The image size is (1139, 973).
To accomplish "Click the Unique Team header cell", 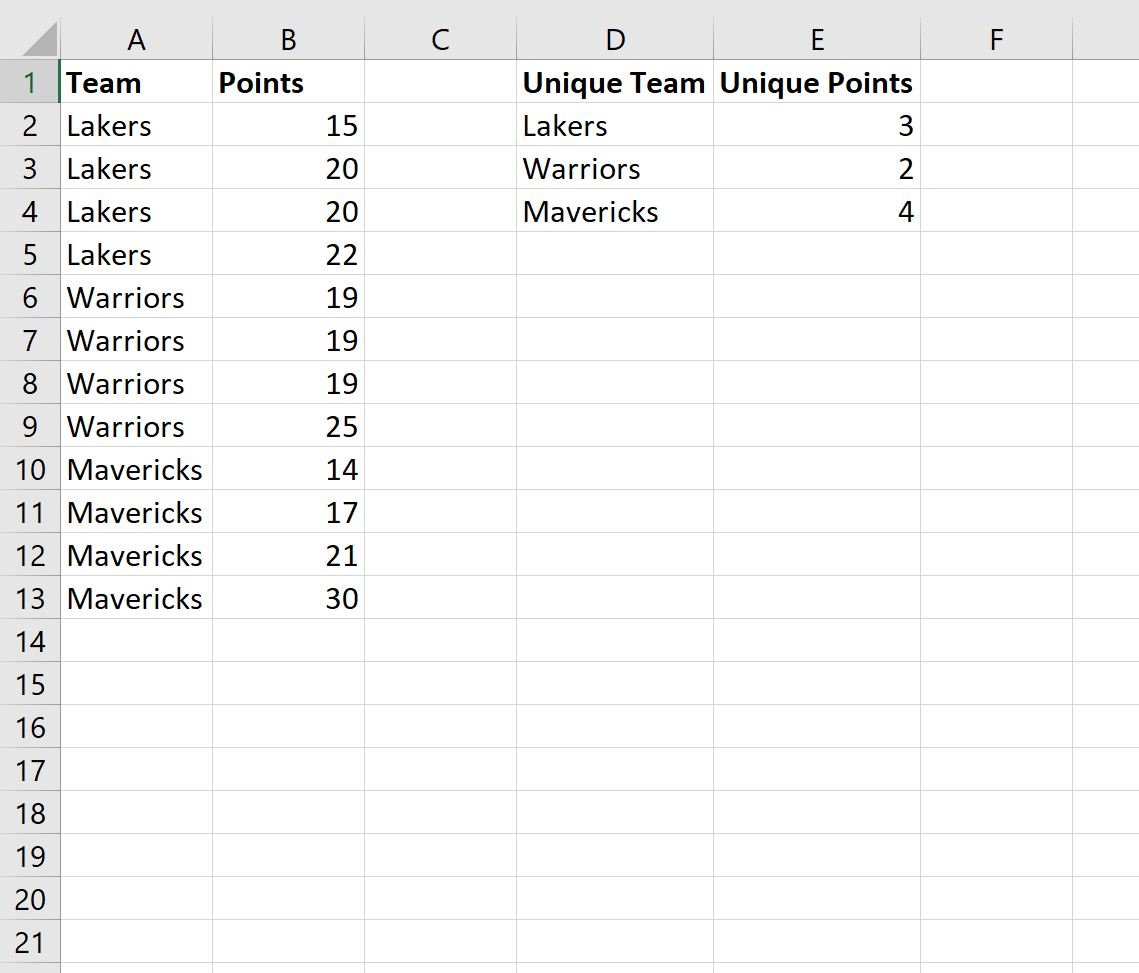I will 615,82.
